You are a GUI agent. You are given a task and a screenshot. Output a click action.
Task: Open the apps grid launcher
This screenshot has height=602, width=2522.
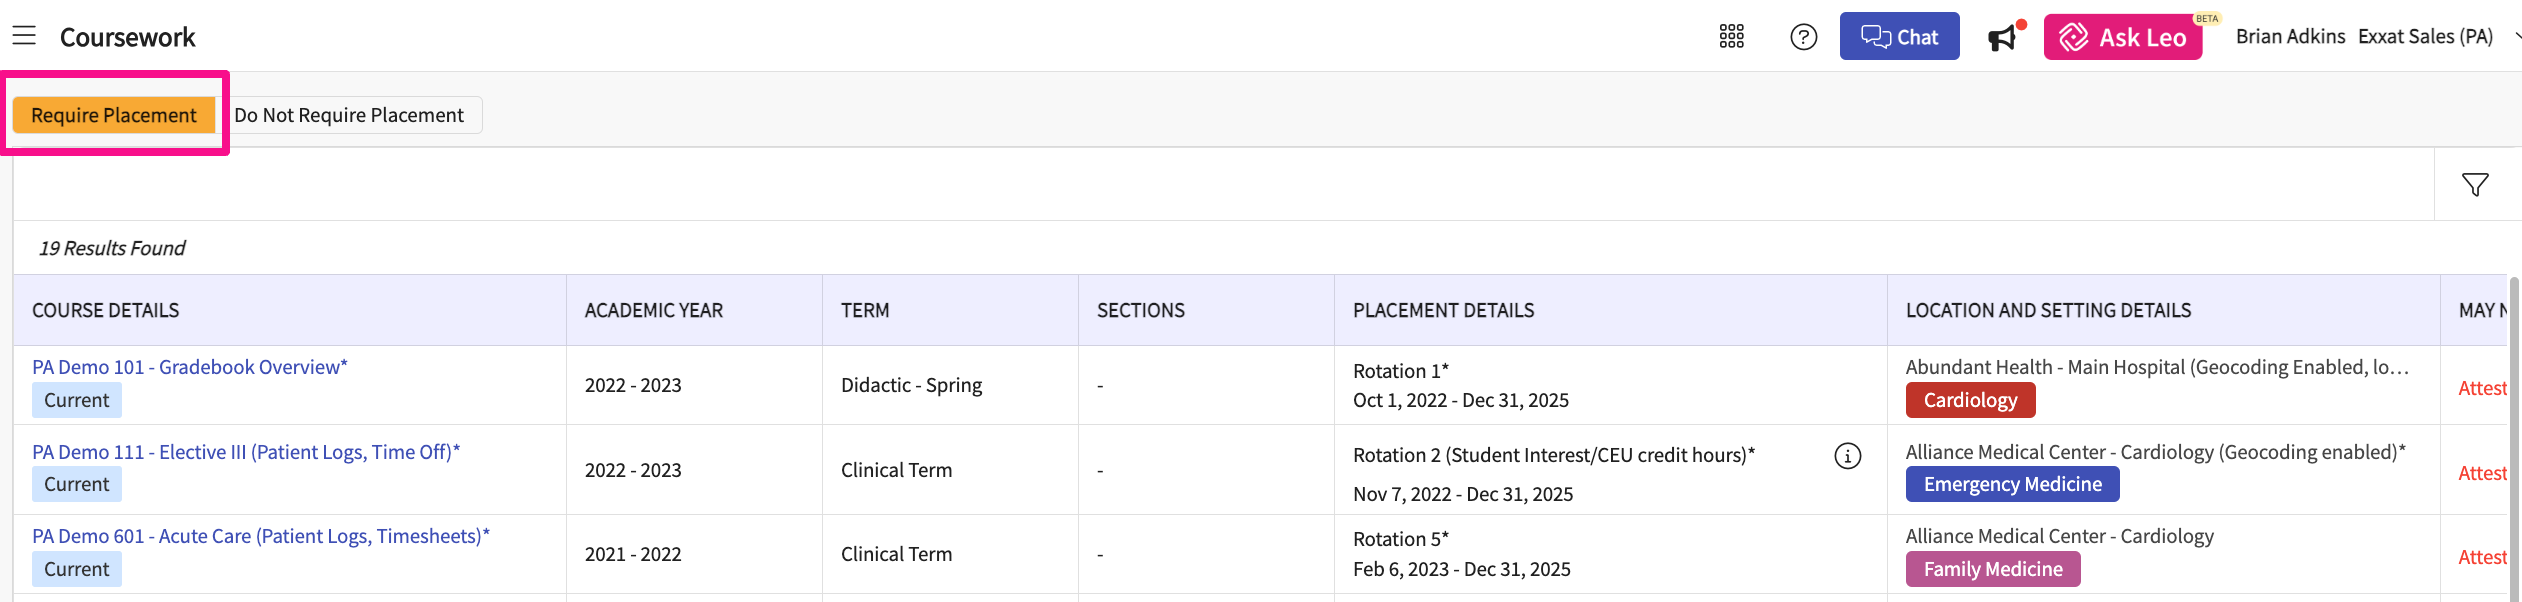(x=1731, y=37)
